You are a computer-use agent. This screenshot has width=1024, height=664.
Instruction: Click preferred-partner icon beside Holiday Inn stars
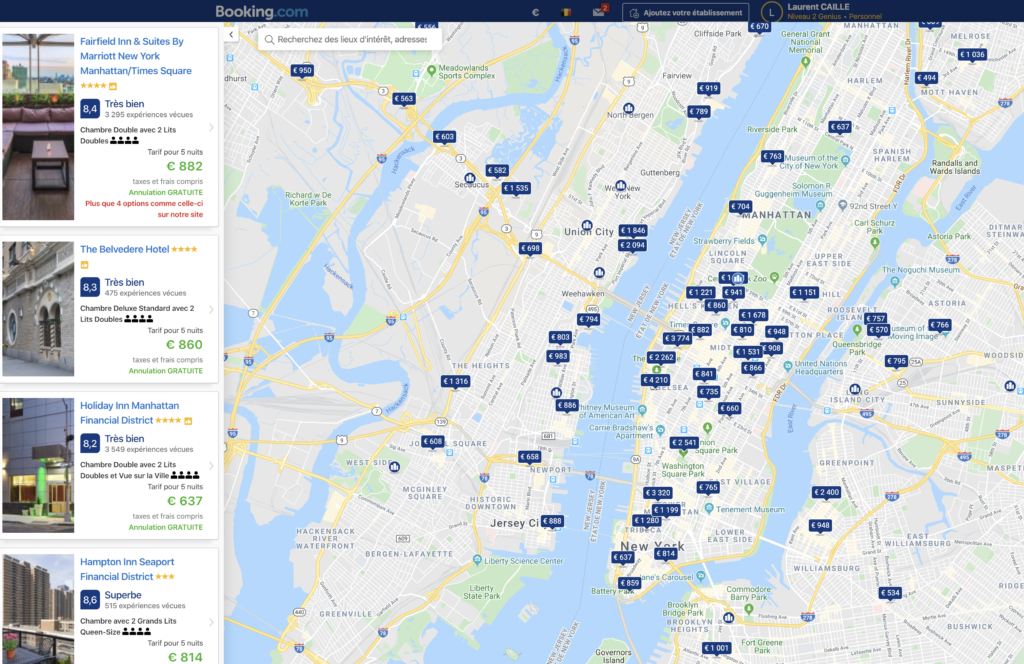188,421
